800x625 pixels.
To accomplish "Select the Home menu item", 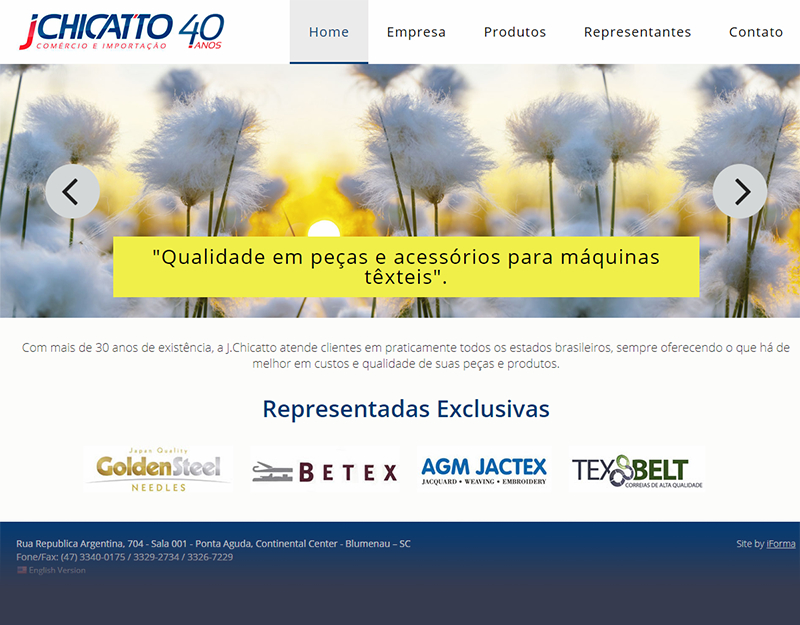I will click(x=329, y=32).
